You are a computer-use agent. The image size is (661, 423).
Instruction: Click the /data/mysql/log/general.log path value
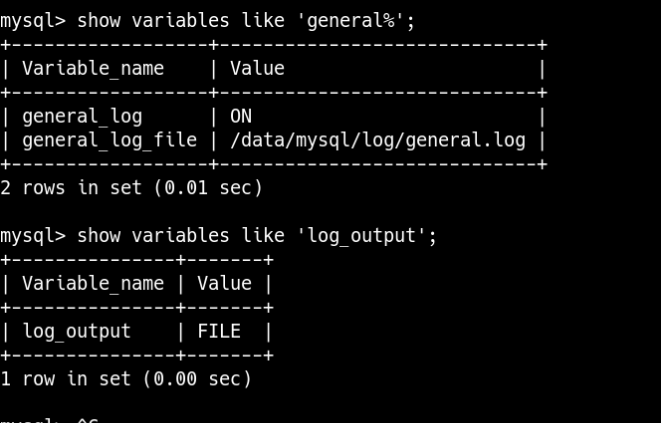(377, 140)
